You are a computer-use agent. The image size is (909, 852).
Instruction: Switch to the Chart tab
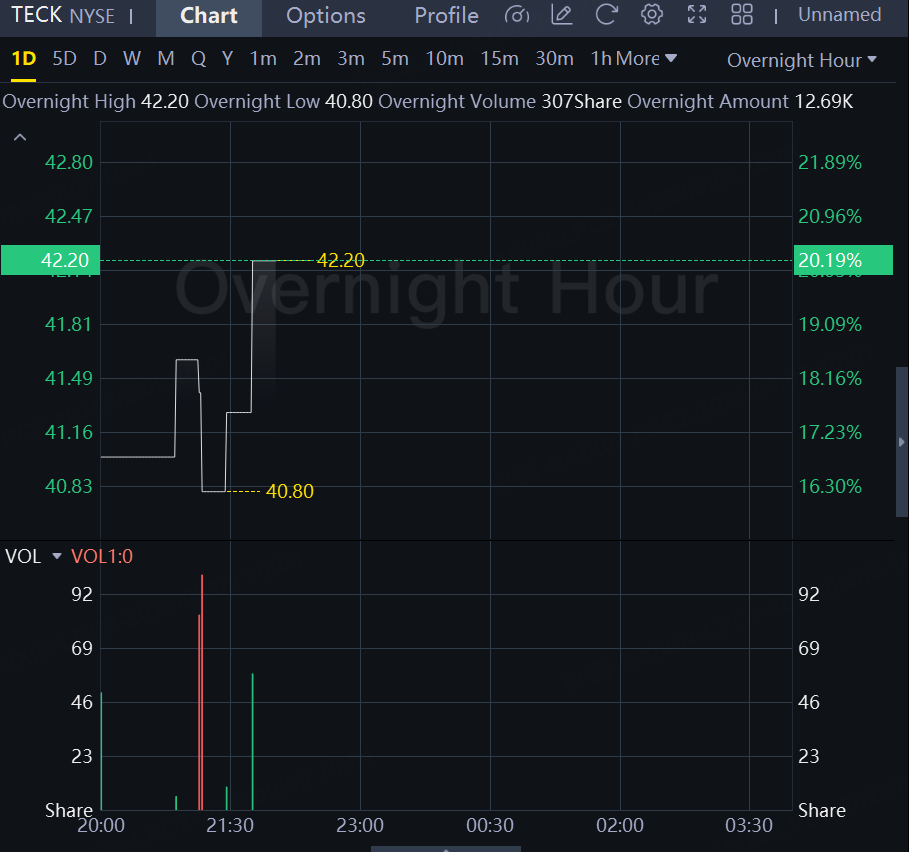coord(209,16)
